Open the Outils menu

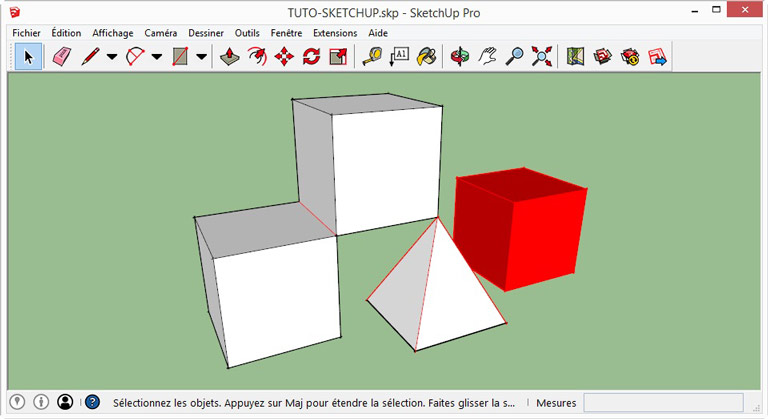point(247,33)
